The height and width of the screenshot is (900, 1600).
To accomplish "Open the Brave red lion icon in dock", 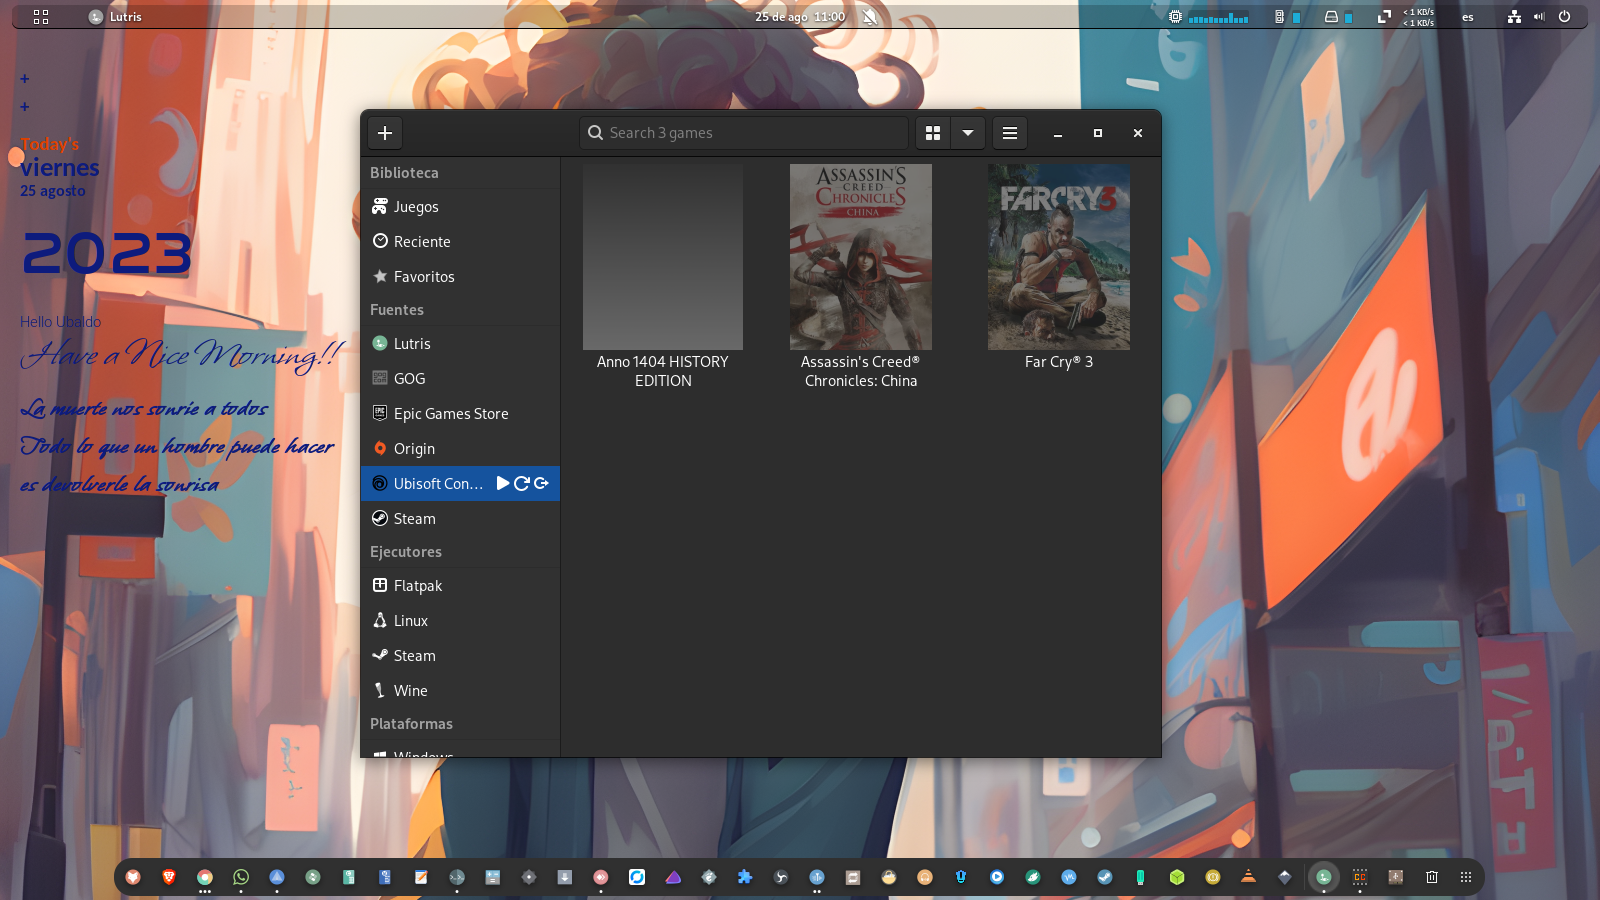I will (x=169, y=877).
